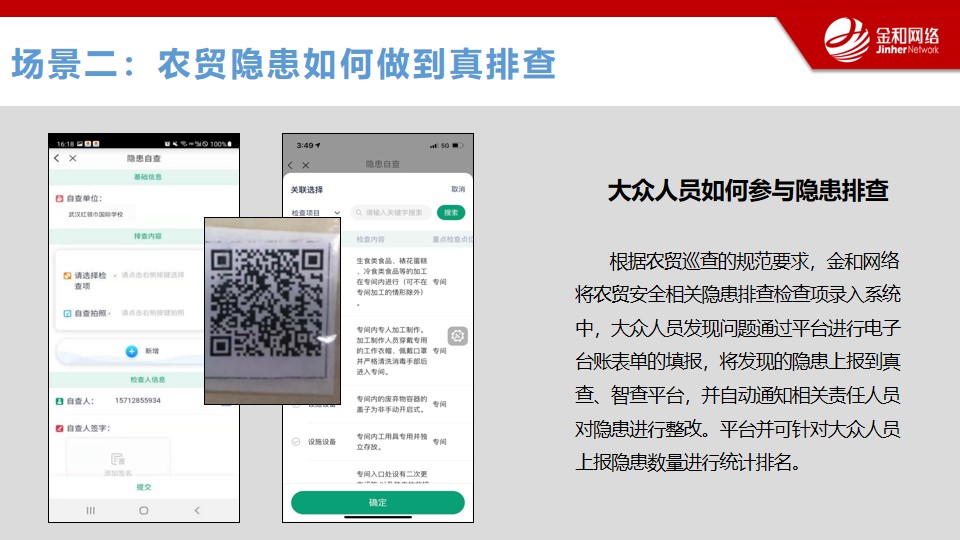Screen dimensions: 960x540
Task: Tap floating gray gear icon on right phone
Action: (x=457, y=336)
